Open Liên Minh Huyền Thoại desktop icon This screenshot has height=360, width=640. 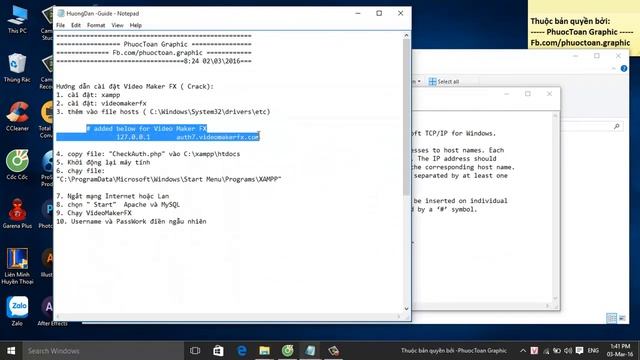click(17, 266)
